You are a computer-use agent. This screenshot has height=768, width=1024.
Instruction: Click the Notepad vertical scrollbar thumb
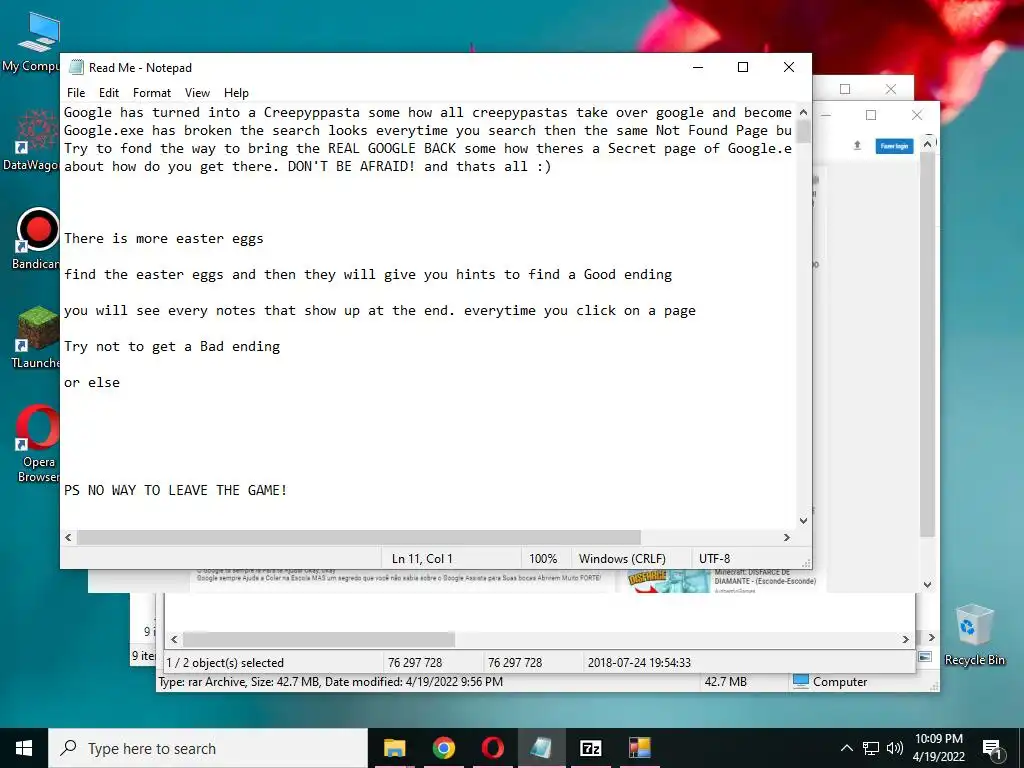(803, 132)
